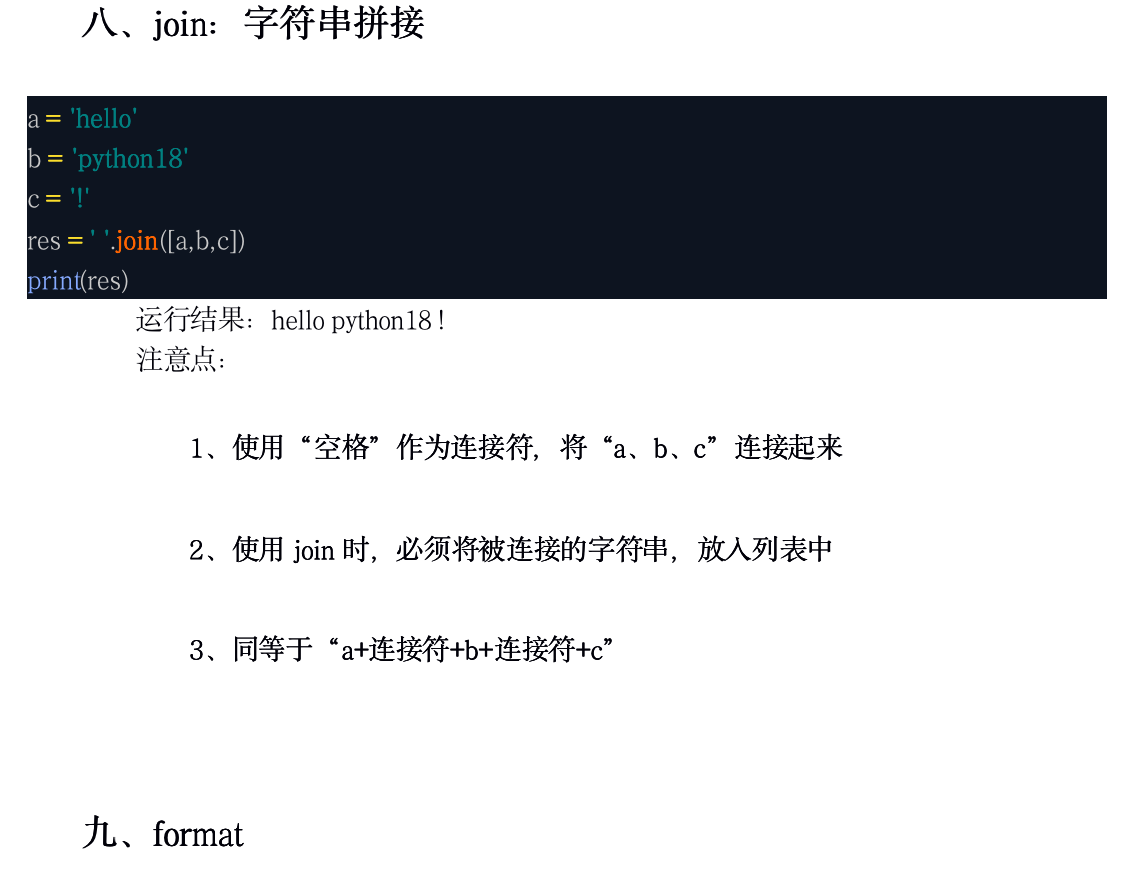This screenshot has height=888, width=1136.
Task: Click the word "join" in note 2
Action: pyautogui.click(x=313, y=549)
